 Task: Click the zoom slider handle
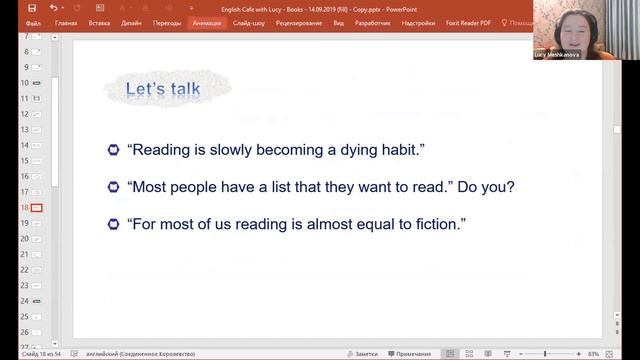545,354
